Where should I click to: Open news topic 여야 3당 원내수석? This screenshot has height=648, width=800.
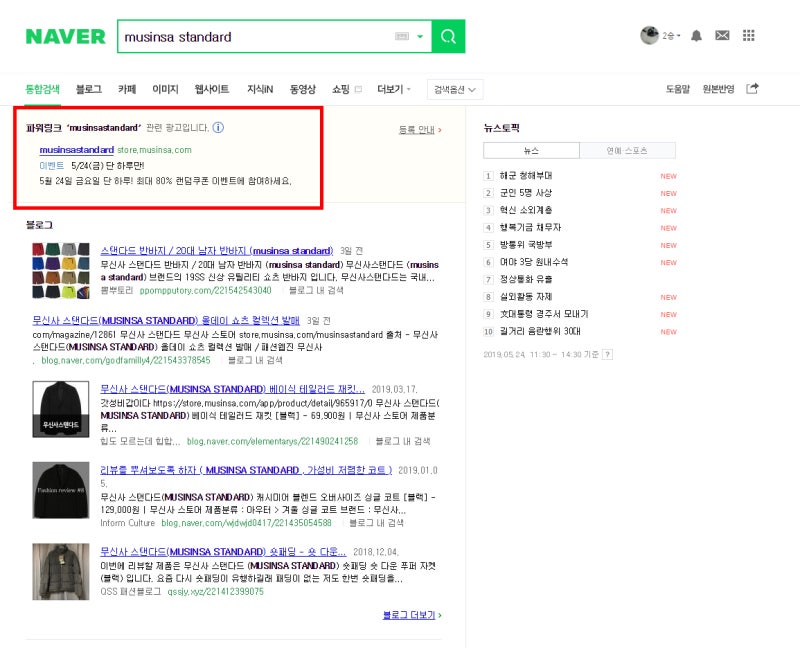(534, 262)
